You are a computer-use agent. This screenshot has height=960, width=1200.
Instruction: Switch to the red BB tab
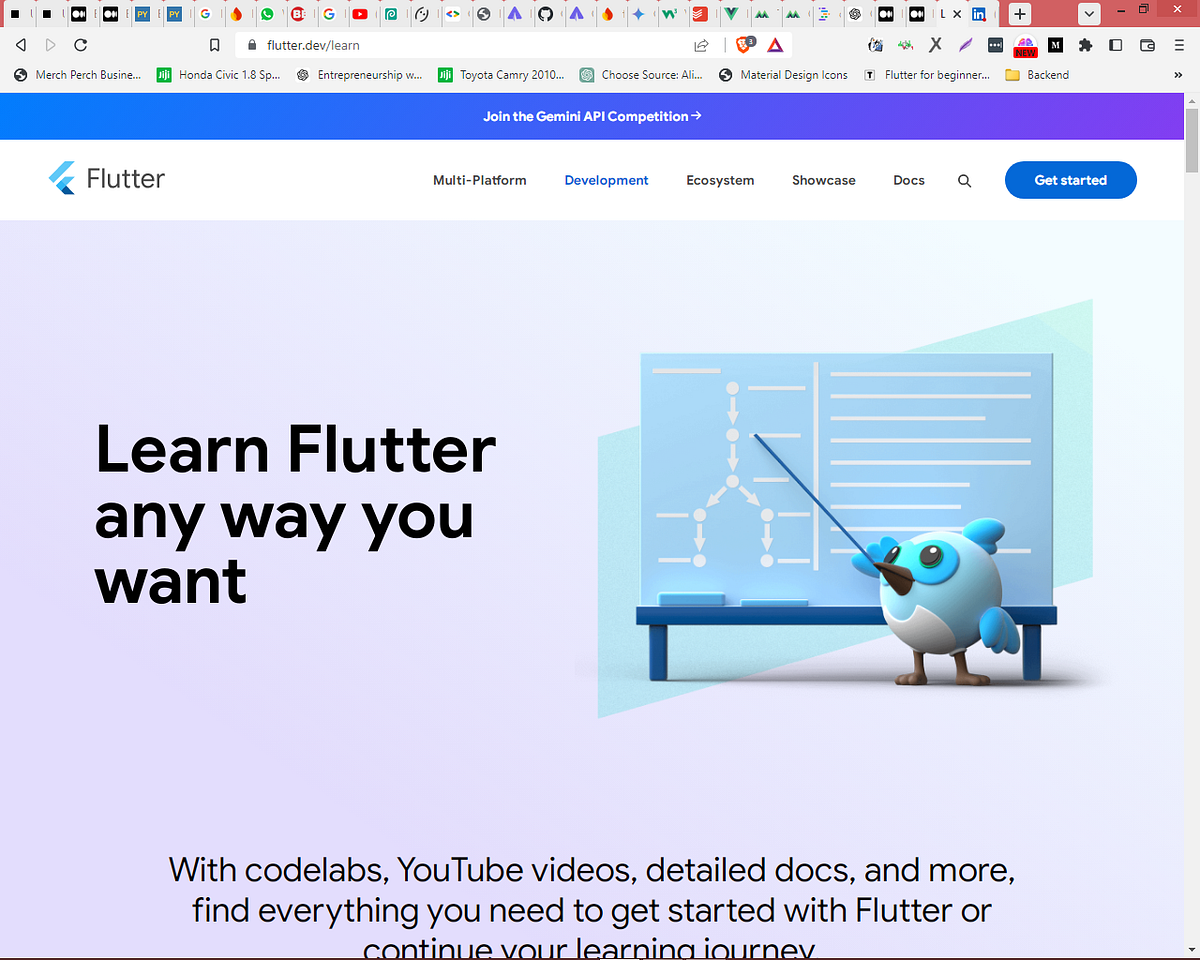point(298,14)
